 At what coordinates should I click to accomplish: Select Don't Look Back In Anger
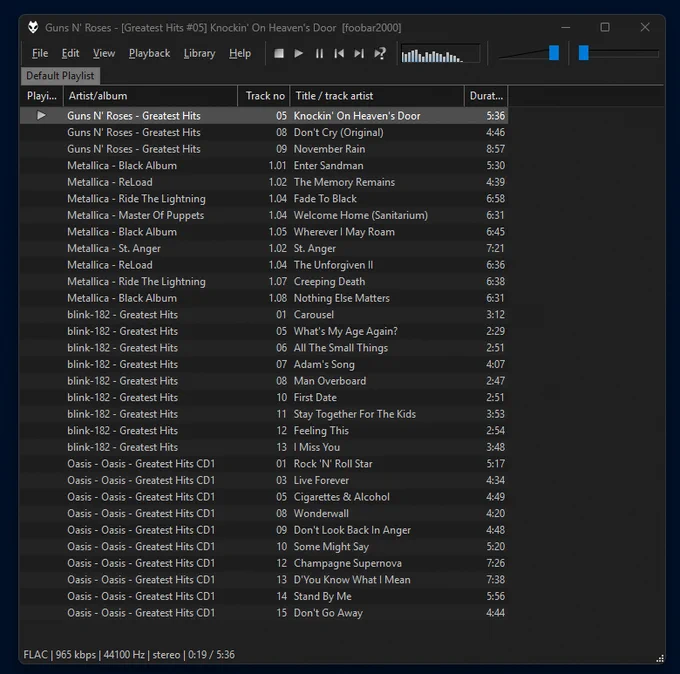tap(264, 530)
